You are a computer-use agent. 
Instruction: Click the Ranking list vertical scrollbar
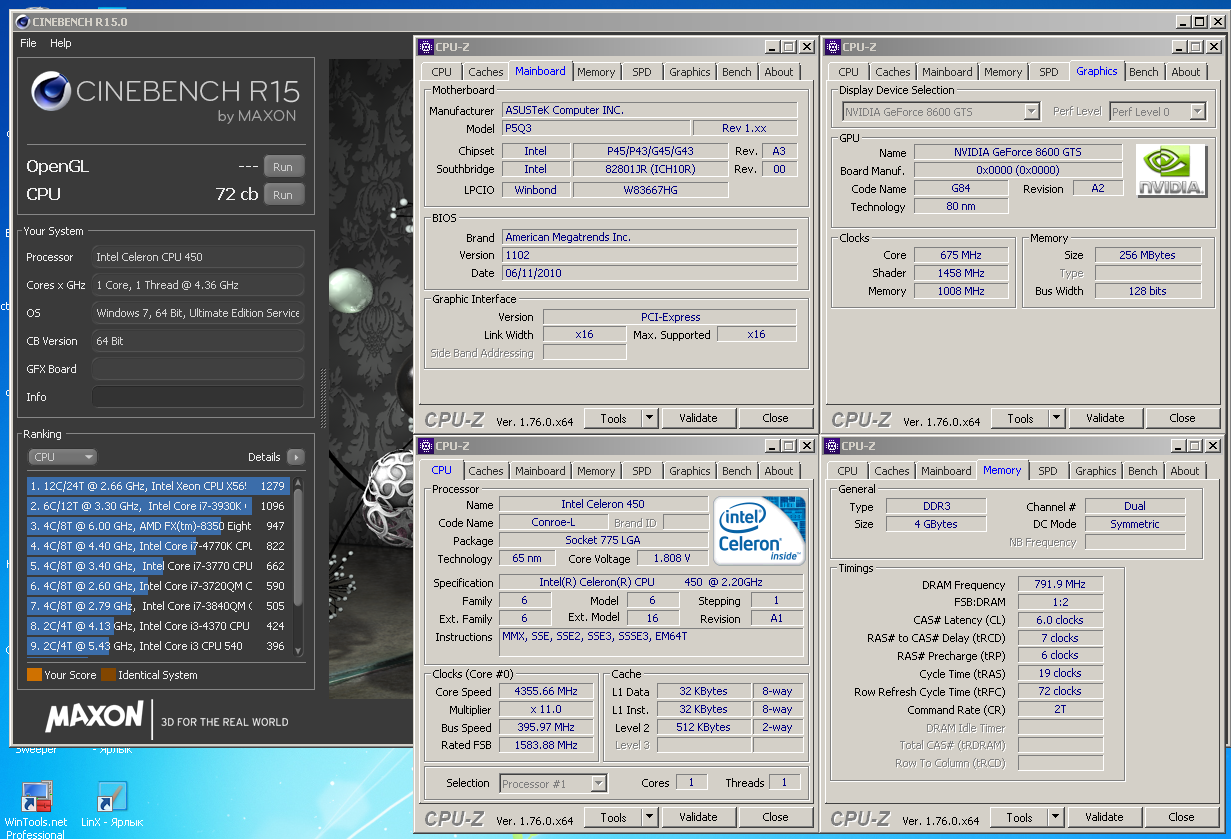pyautogui.click(x=296, y=567)
